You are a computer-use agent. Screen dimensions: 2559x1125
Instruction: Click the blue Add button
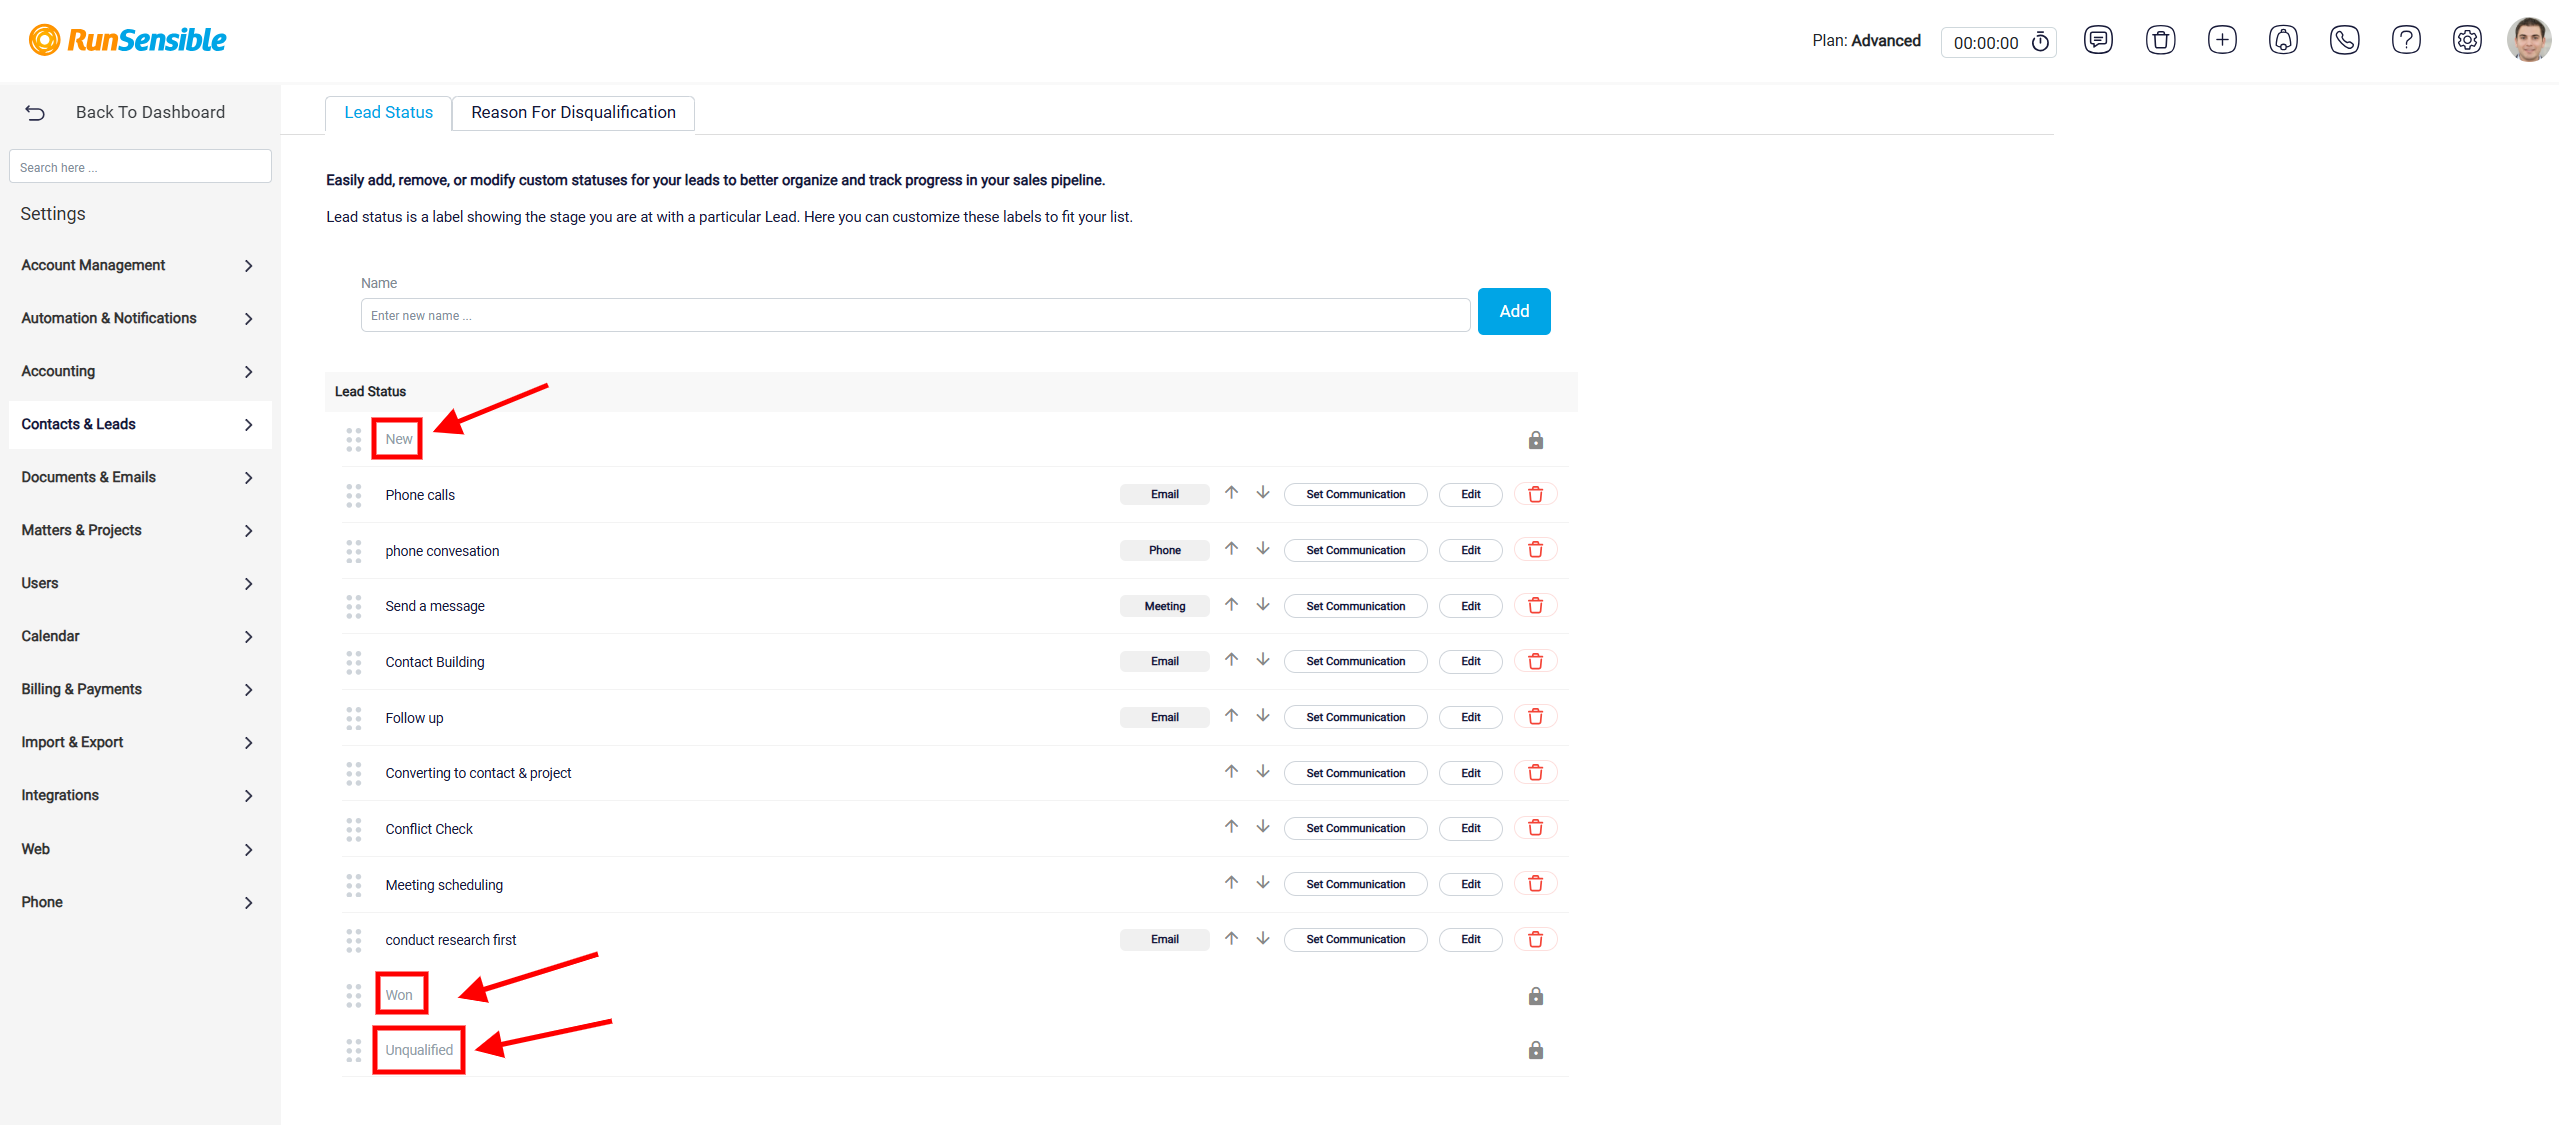[x=1513, y=311]
